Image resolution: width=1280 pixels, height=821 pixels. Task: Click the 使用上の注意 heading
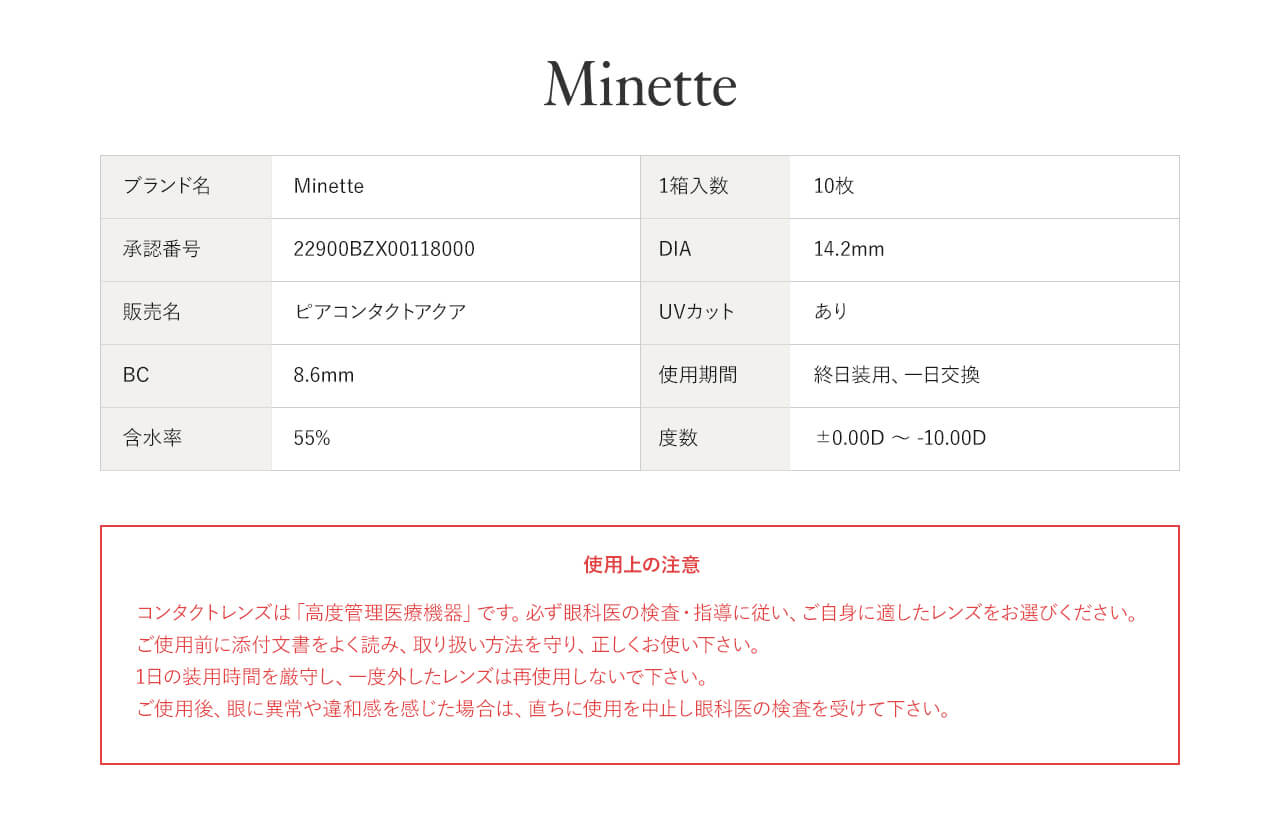click(641, 565)
